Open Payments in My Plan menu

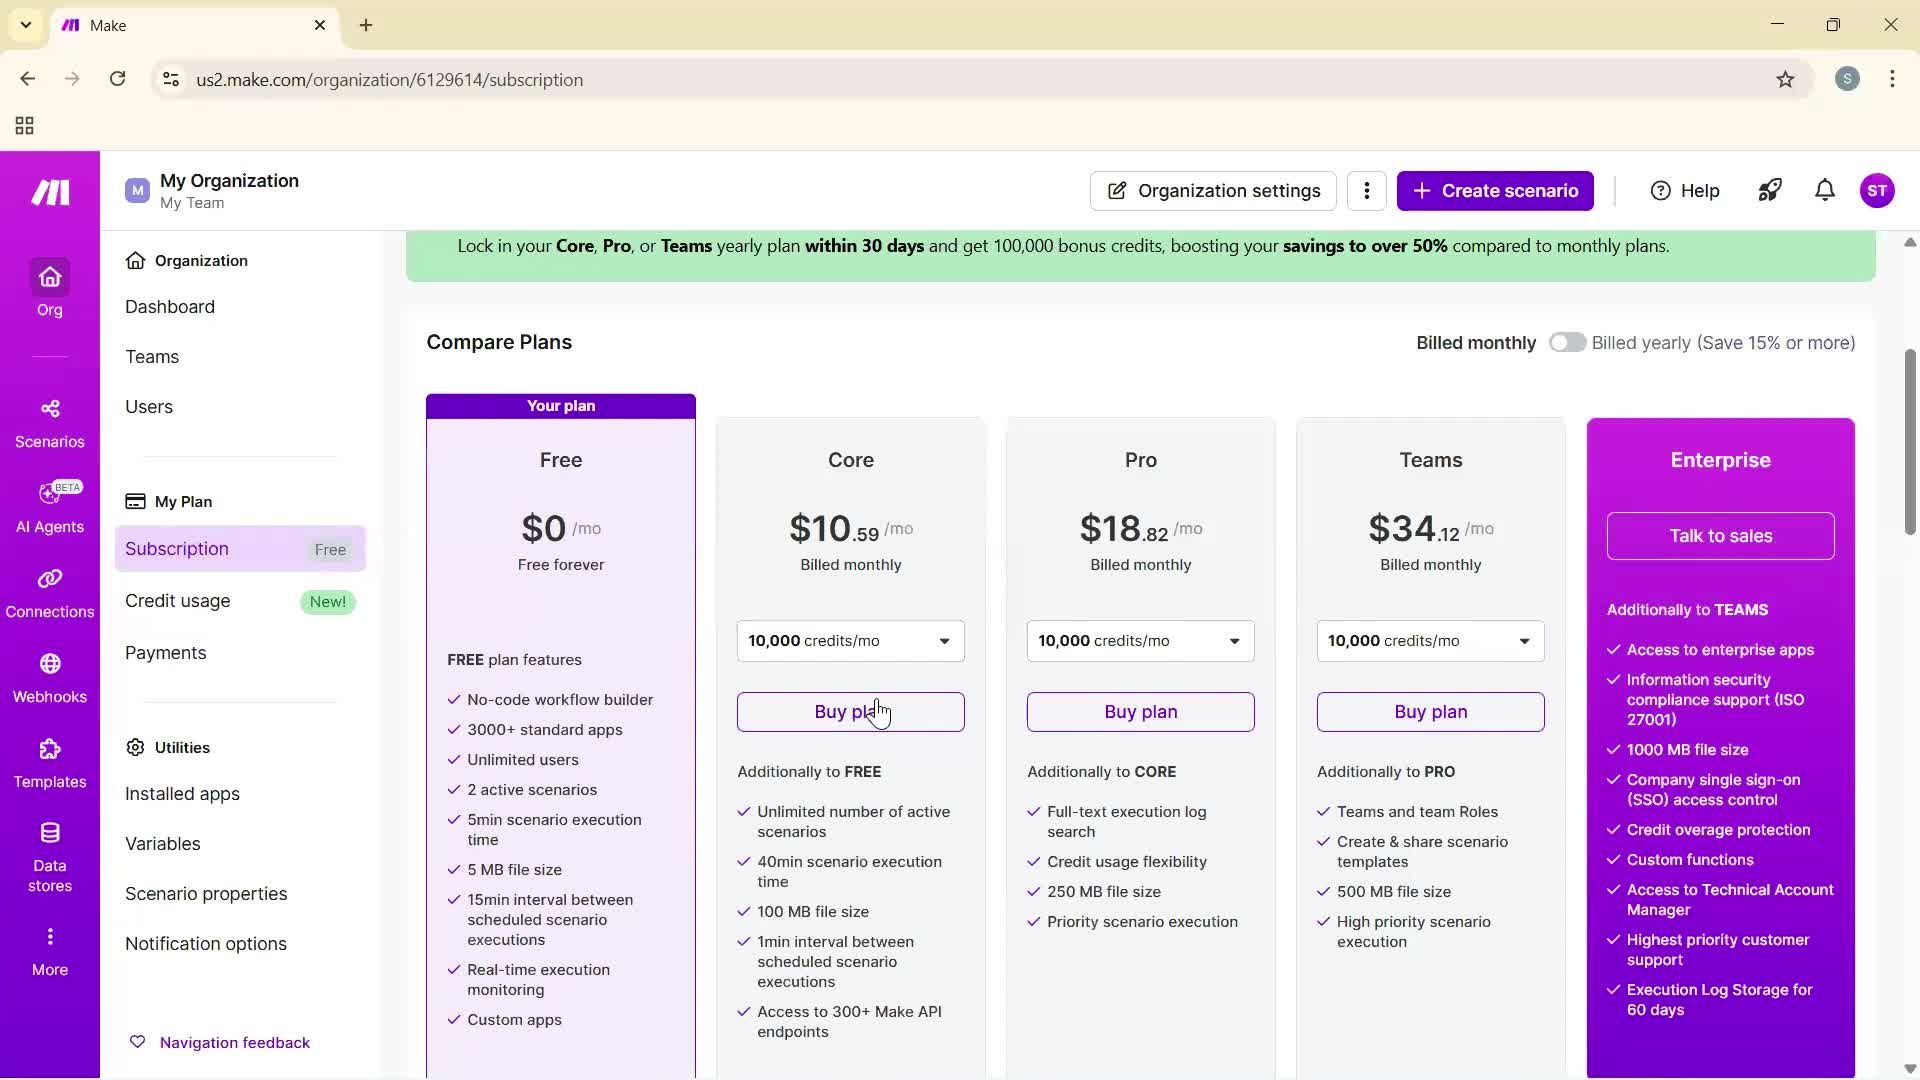[x=166, y=653]
